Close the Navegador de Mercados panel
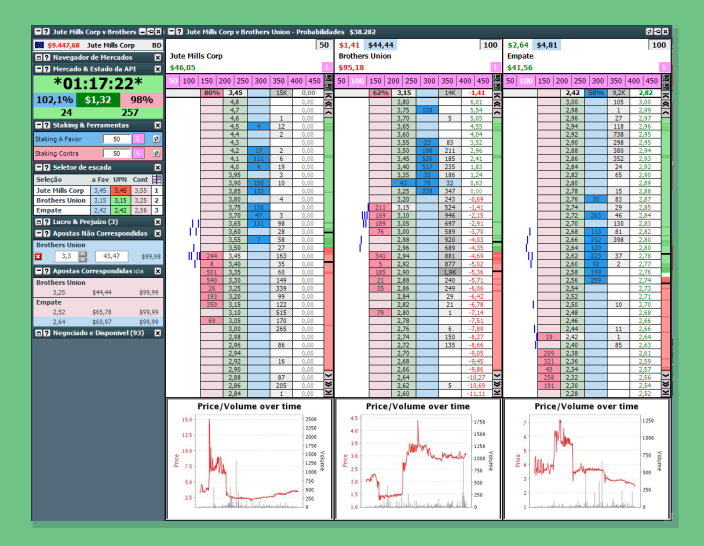The image size is (704, 546). pos(158,57)
